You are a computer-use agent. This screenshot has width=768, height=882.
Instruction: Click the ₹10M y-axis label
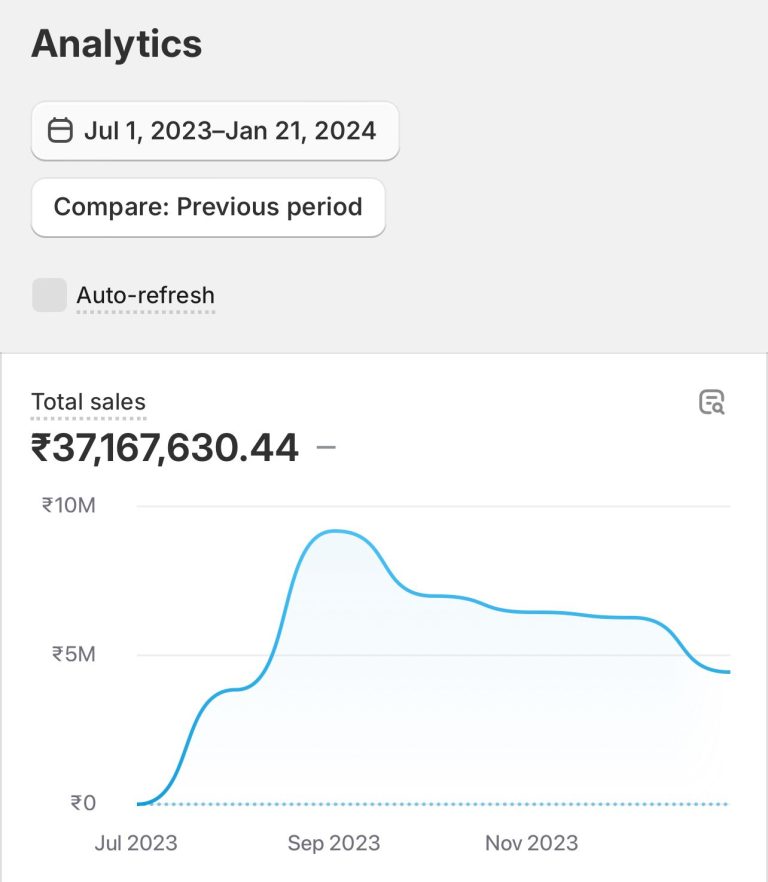coord(68,505)
